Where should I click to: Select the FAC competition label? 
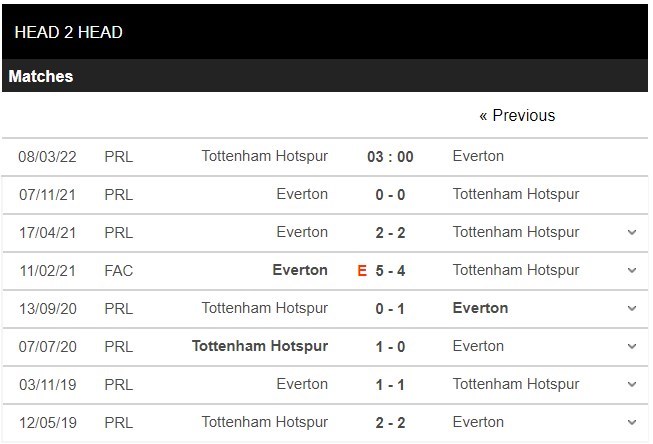click(118, 270)
